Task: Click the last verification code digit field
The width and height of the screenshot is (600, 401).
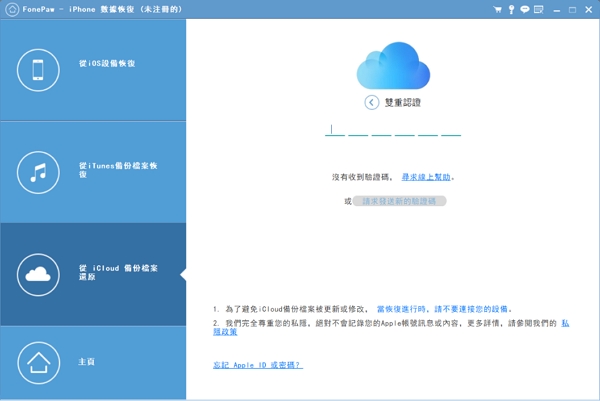Action: (x=451, y=129)
